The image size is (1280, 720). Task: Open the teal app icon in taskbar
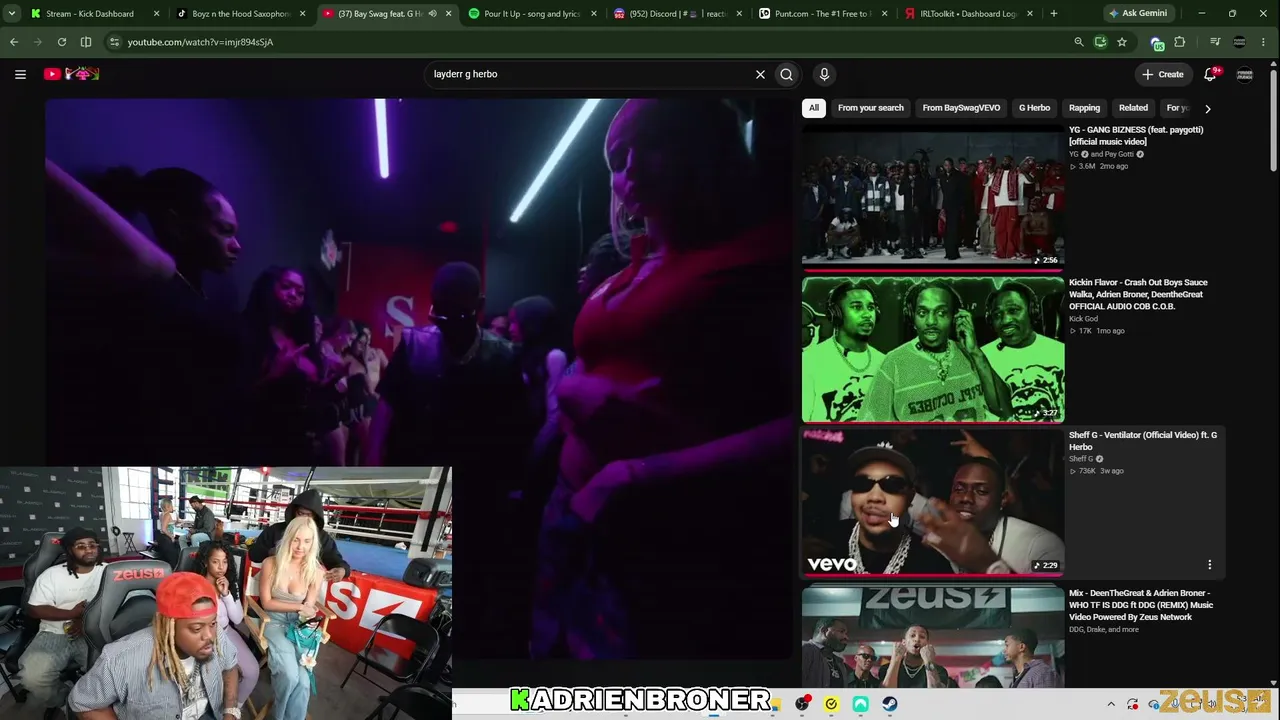860,704
